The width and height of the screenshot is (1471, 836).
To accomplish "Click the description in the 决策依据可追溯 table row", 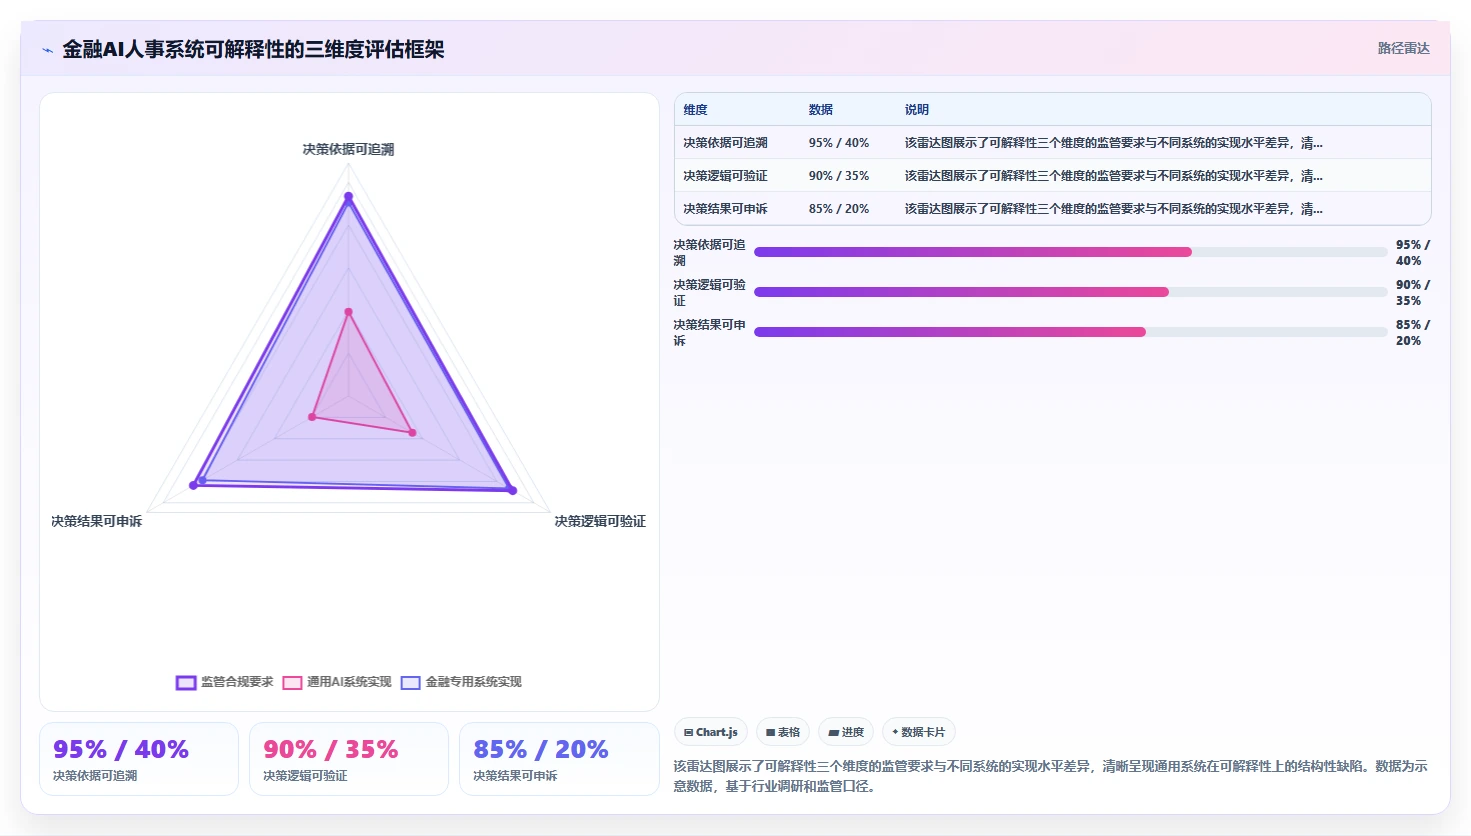I will click(x=1114, y=143).
